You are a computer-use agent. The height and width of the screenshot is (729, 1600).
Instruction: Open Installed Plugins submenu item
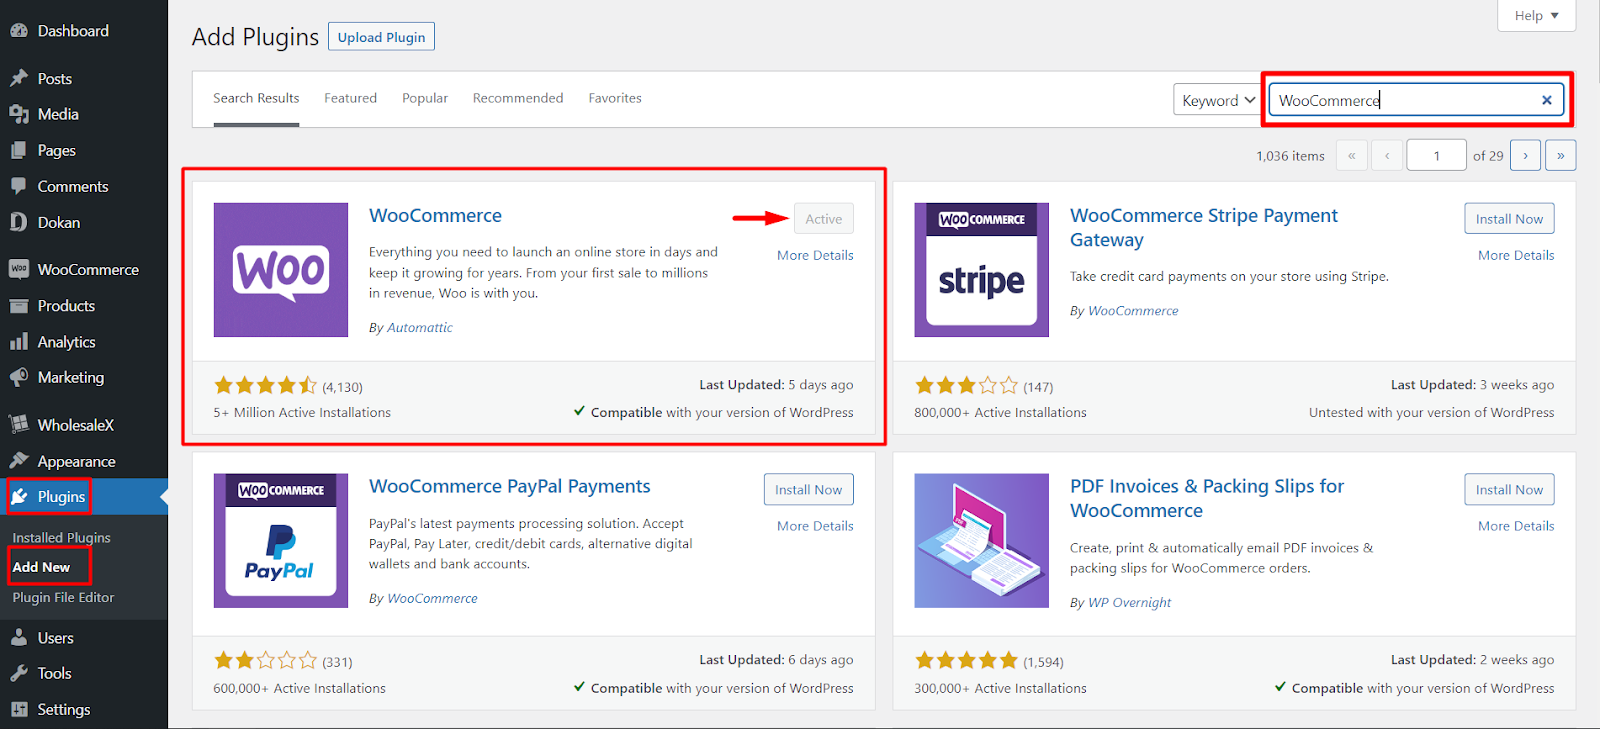[61, 537]
